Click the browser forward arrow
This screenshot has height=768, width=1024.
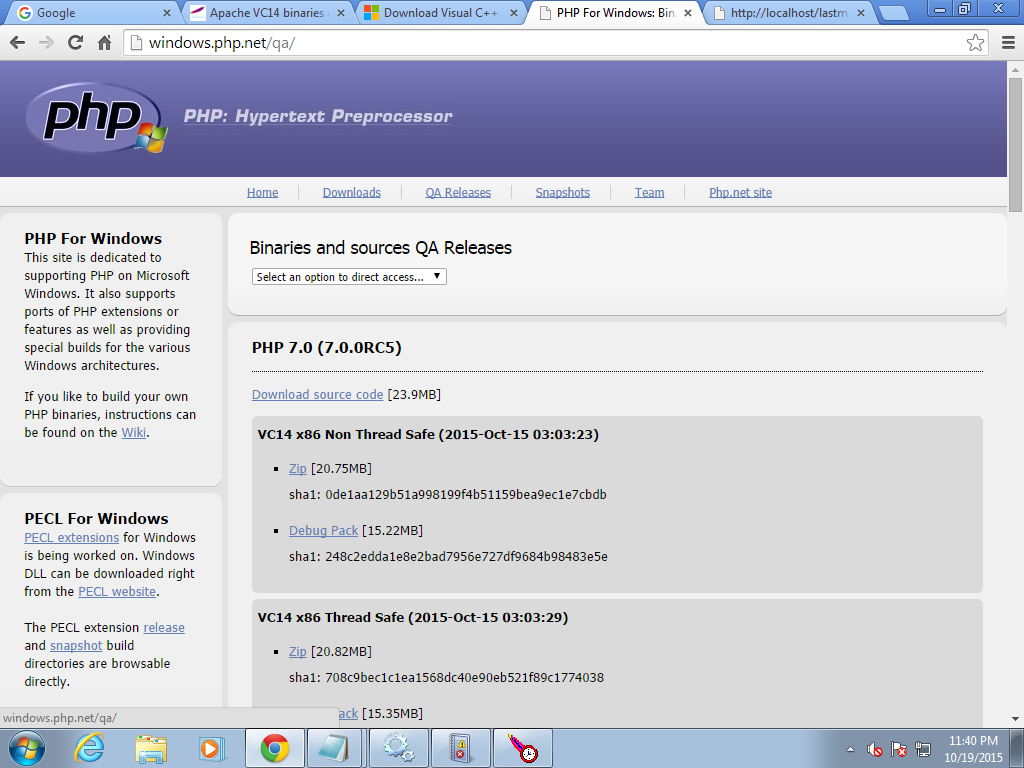(x=46, y=43)
